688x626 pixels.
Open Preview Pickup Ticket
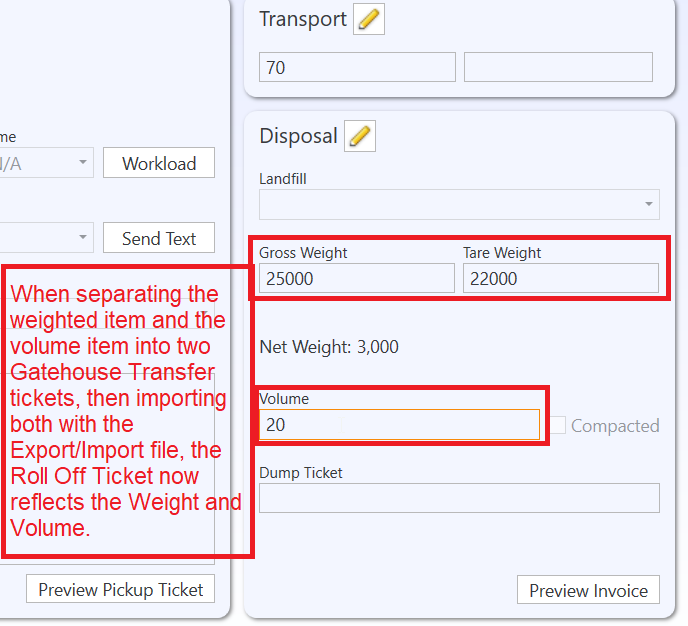coord(121,590)
